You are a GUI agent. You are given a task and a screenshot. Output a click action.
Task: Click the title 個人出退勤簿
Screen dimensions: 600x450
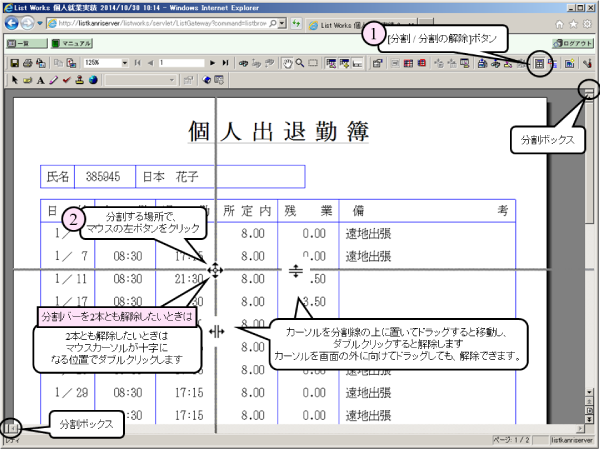click(x=278, y=131)
